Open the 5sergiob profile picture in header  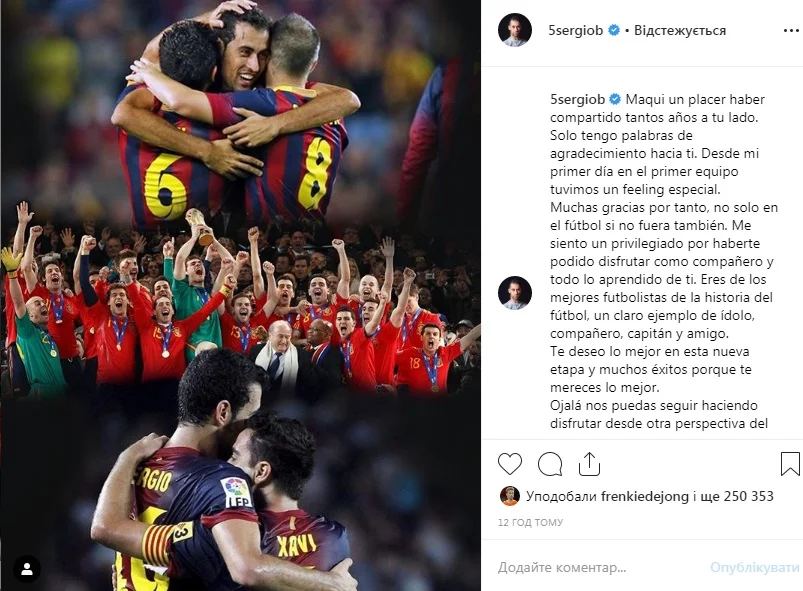click(x=515, y=30)
